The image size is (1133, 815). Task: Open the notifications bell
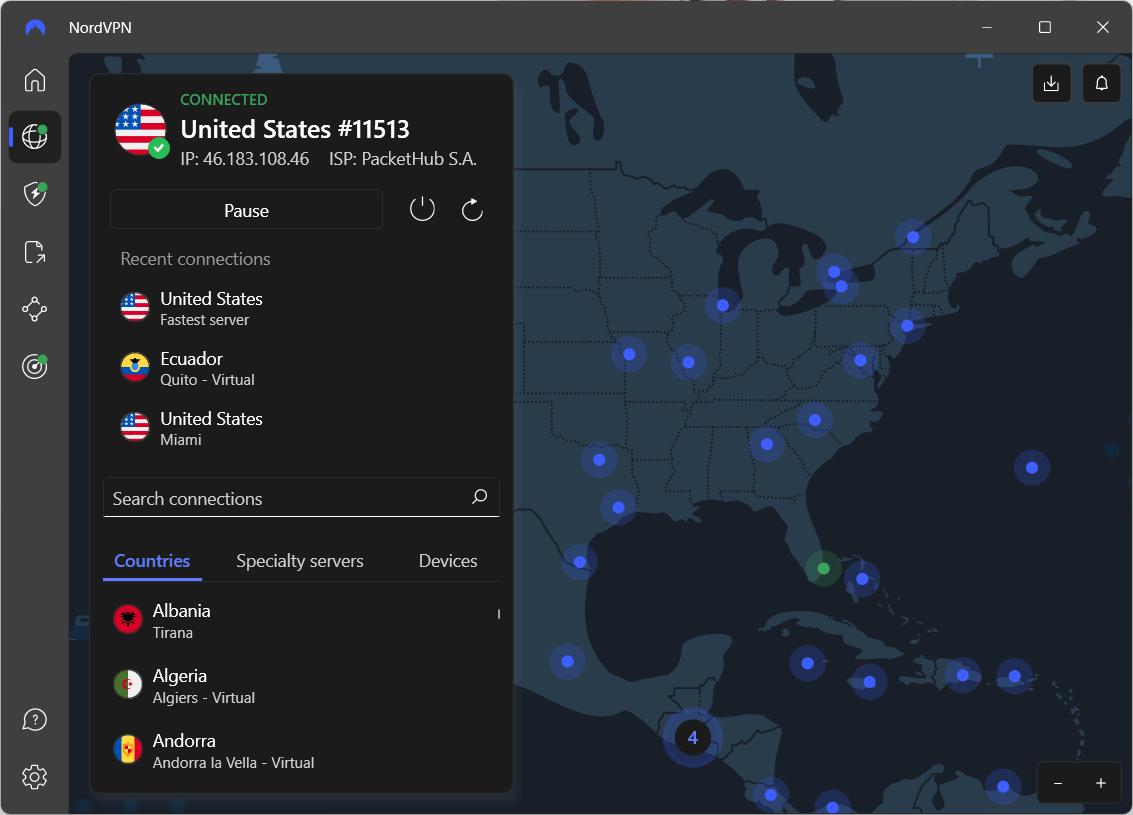click(x=1101, y=83)
